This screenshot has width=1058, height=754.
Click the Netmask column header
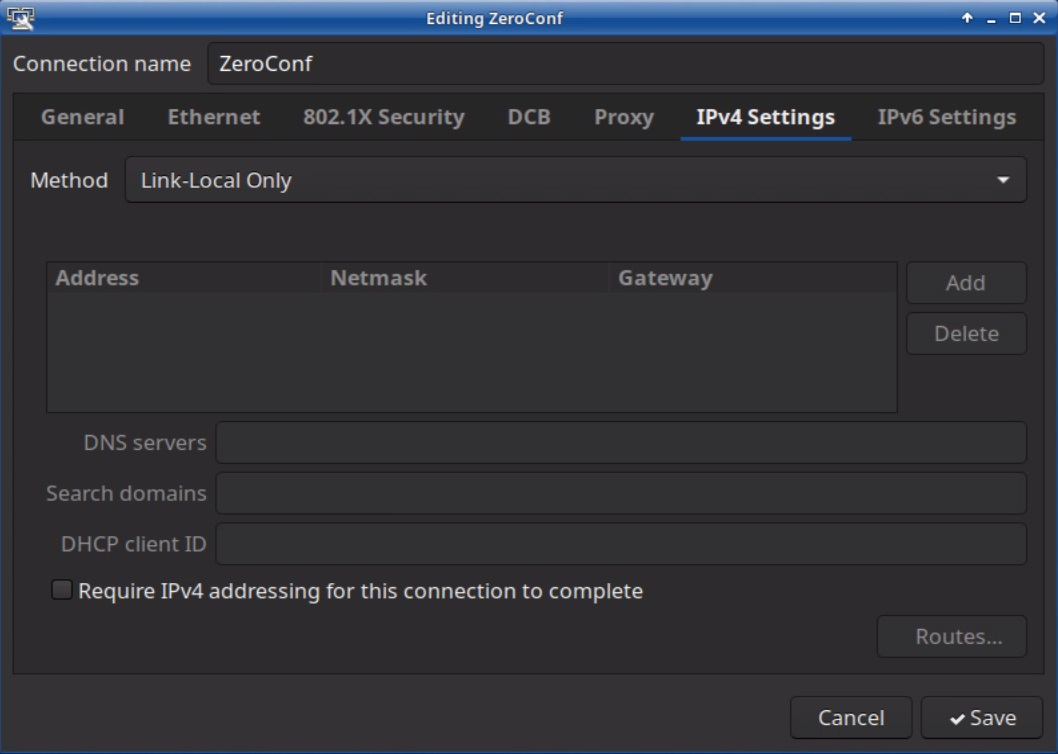point(378,278)
